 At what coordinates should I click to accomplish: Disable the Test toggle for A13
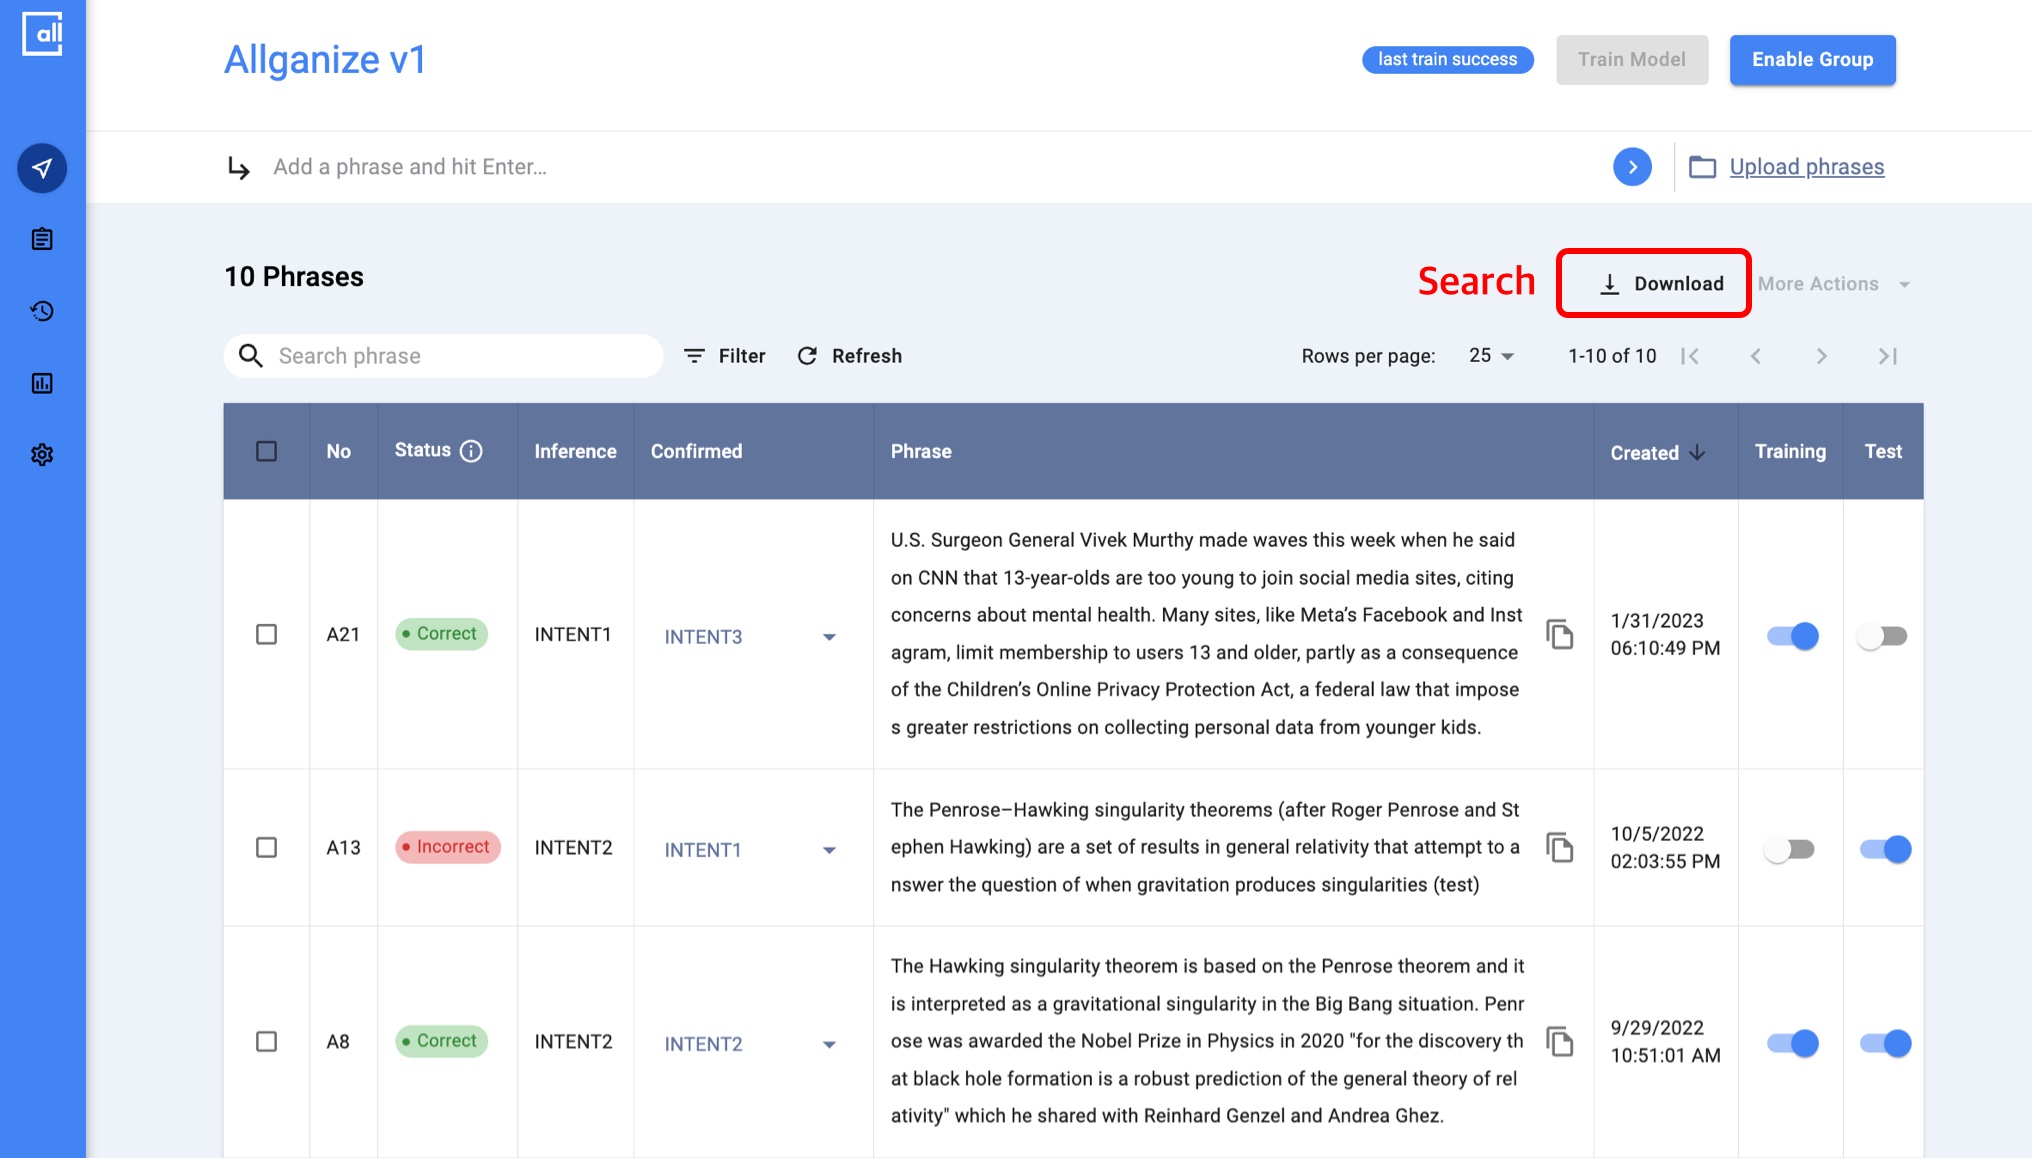point(1884,849)
